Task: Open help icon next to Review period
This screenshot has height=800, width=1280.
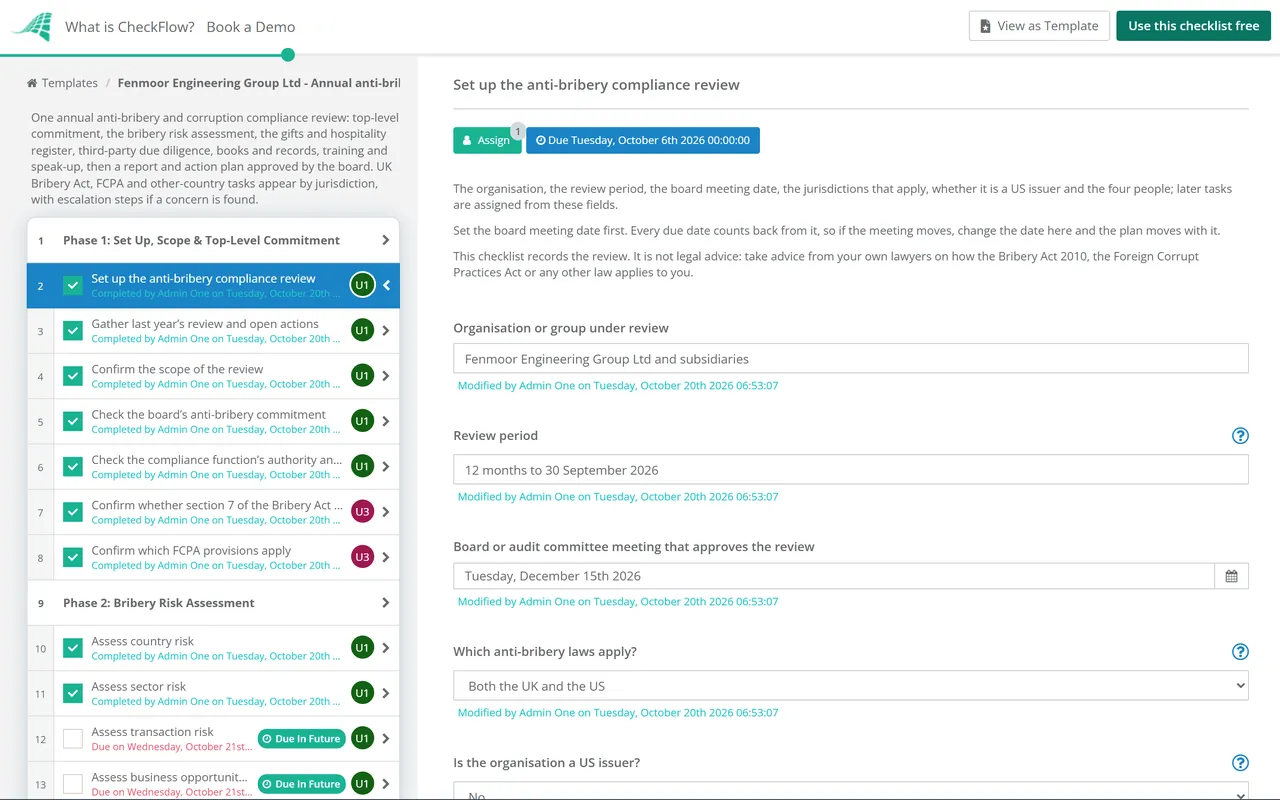Action: click(1240, 436)
